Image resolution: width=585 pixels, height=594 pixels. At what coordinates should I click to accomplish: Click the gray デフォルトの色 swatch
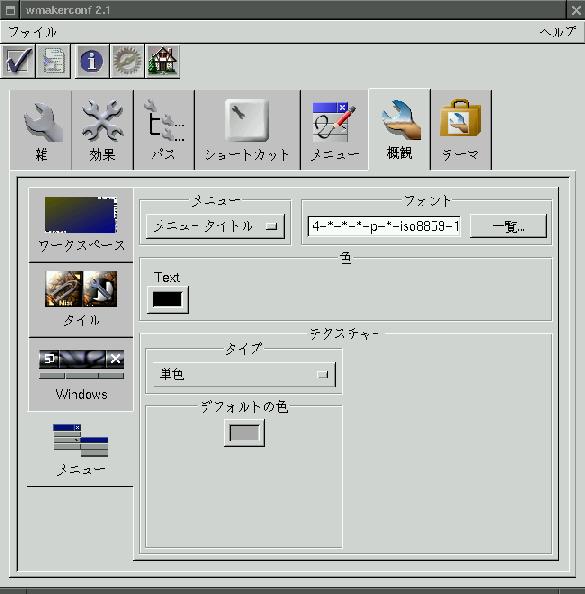(x=244, y=433)
